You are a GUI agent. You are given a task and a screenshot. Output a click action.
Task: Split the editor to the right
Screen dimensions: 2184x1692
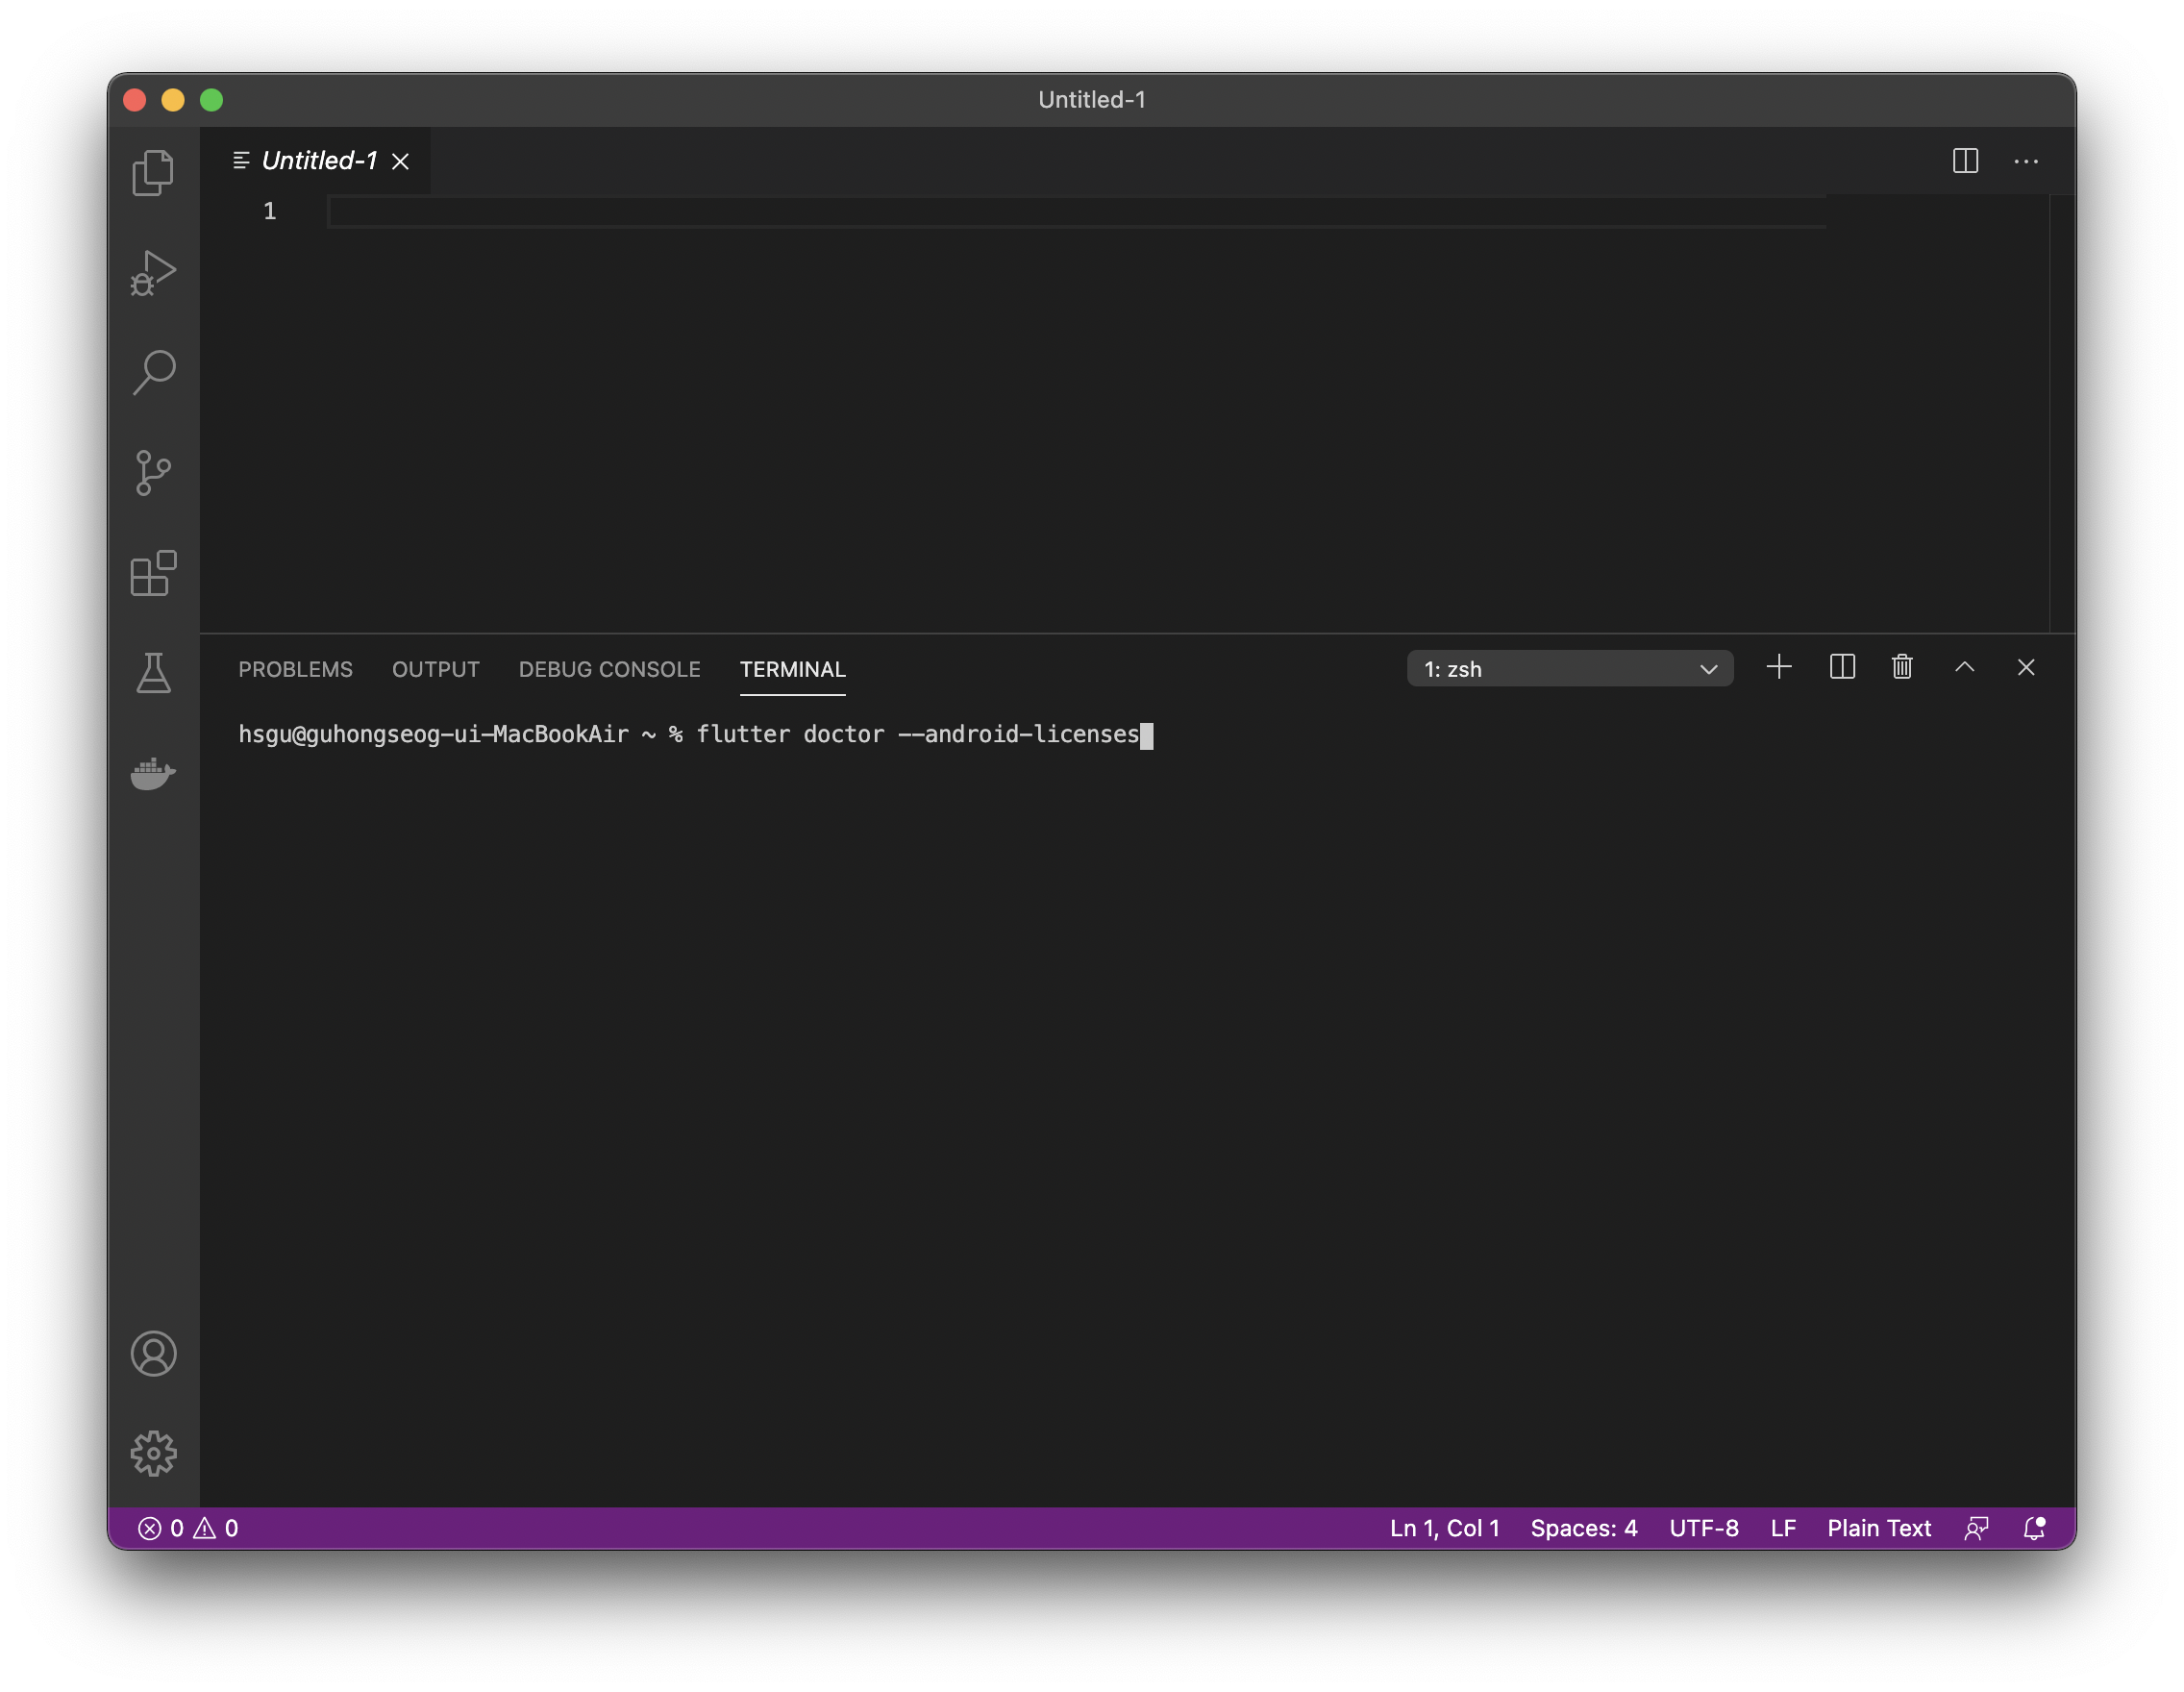1965,161
